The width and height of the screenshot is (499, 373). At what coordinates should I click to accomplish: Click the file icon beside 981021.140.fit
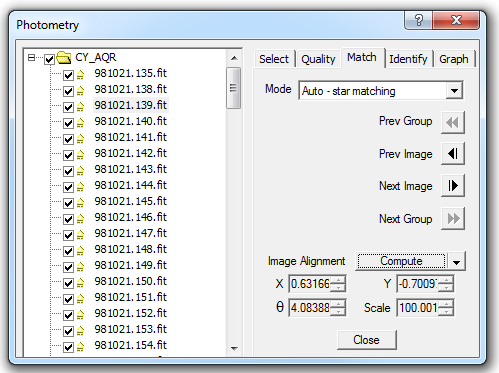(x=80, y=123)
